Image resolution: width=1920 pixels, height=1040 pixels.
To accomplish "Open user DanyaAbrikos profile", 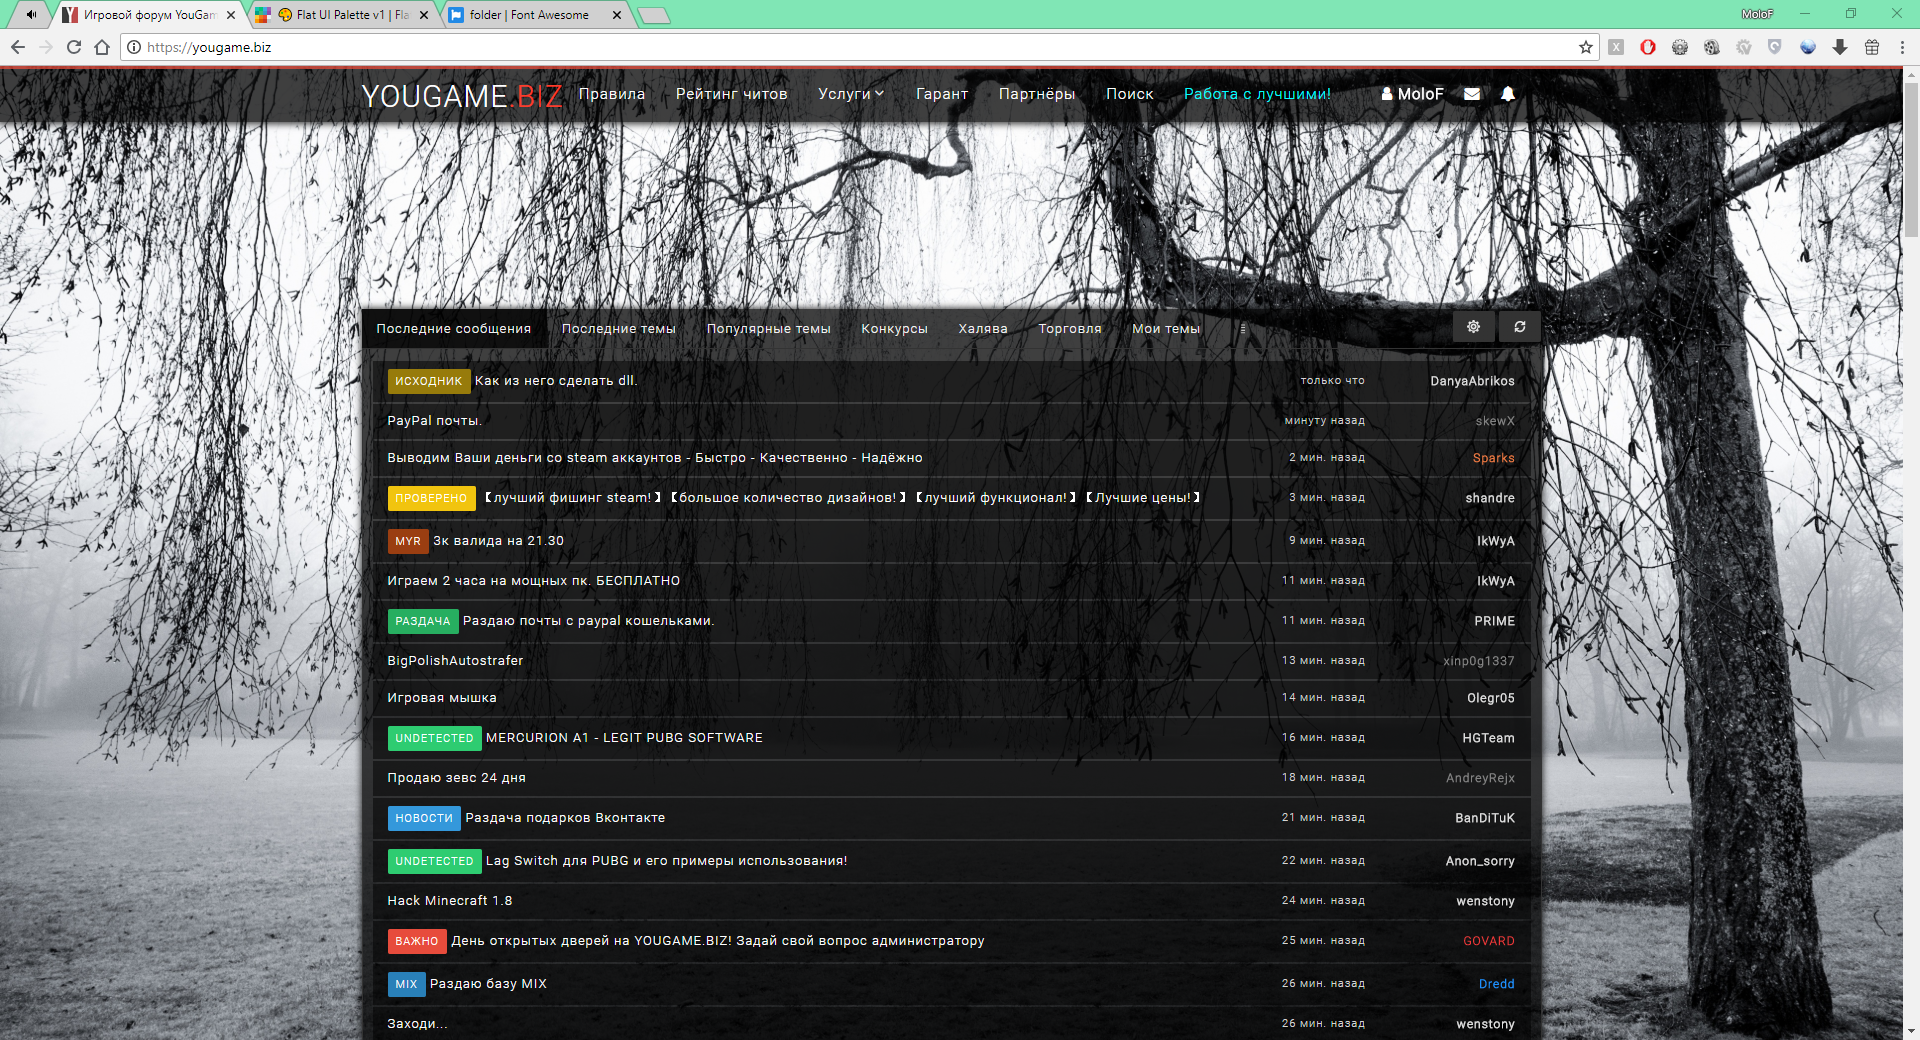I will point(1472,381).
